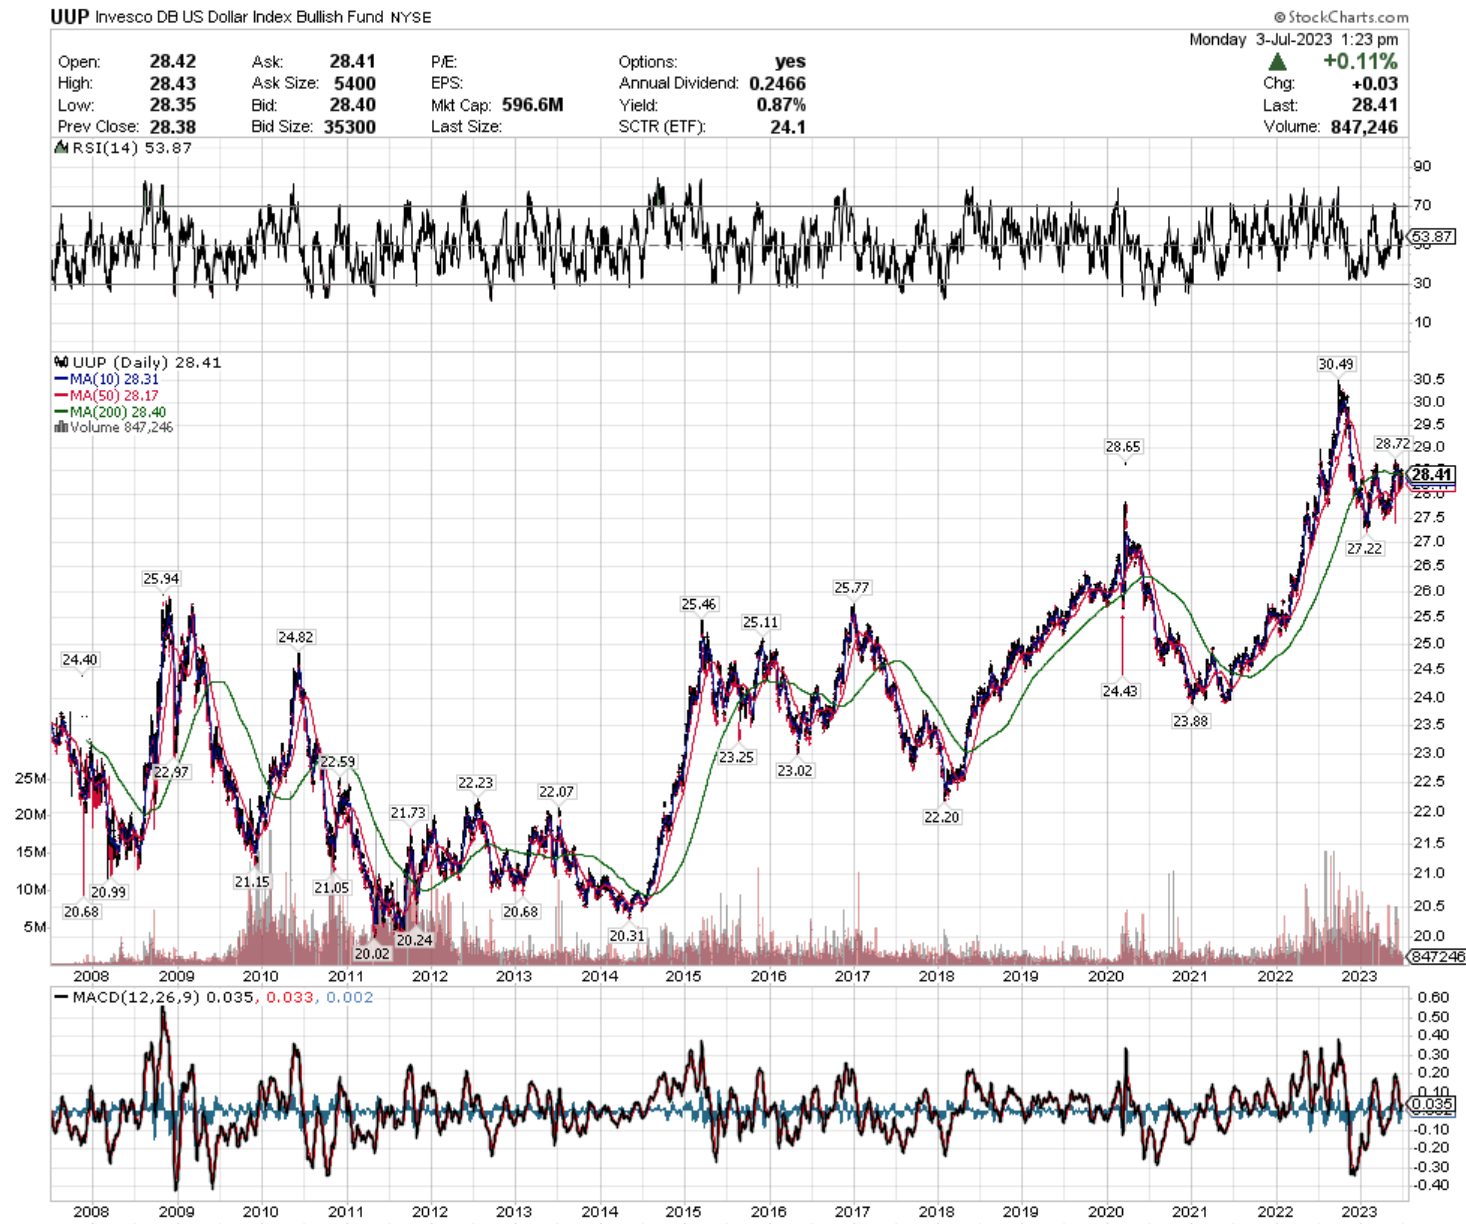This screenshot has height=1224, width=1466.
Task: Click the 2023 peak label 28.72
Action: [x=1392, y=444]
